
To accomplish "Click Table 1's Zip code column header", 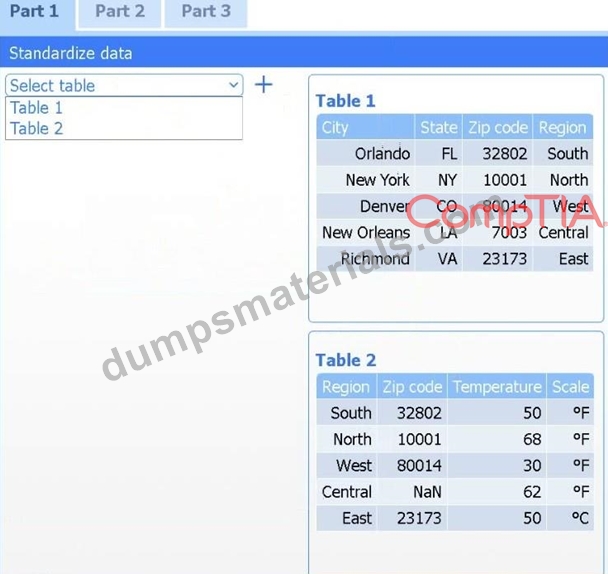I will coord(498,127).
